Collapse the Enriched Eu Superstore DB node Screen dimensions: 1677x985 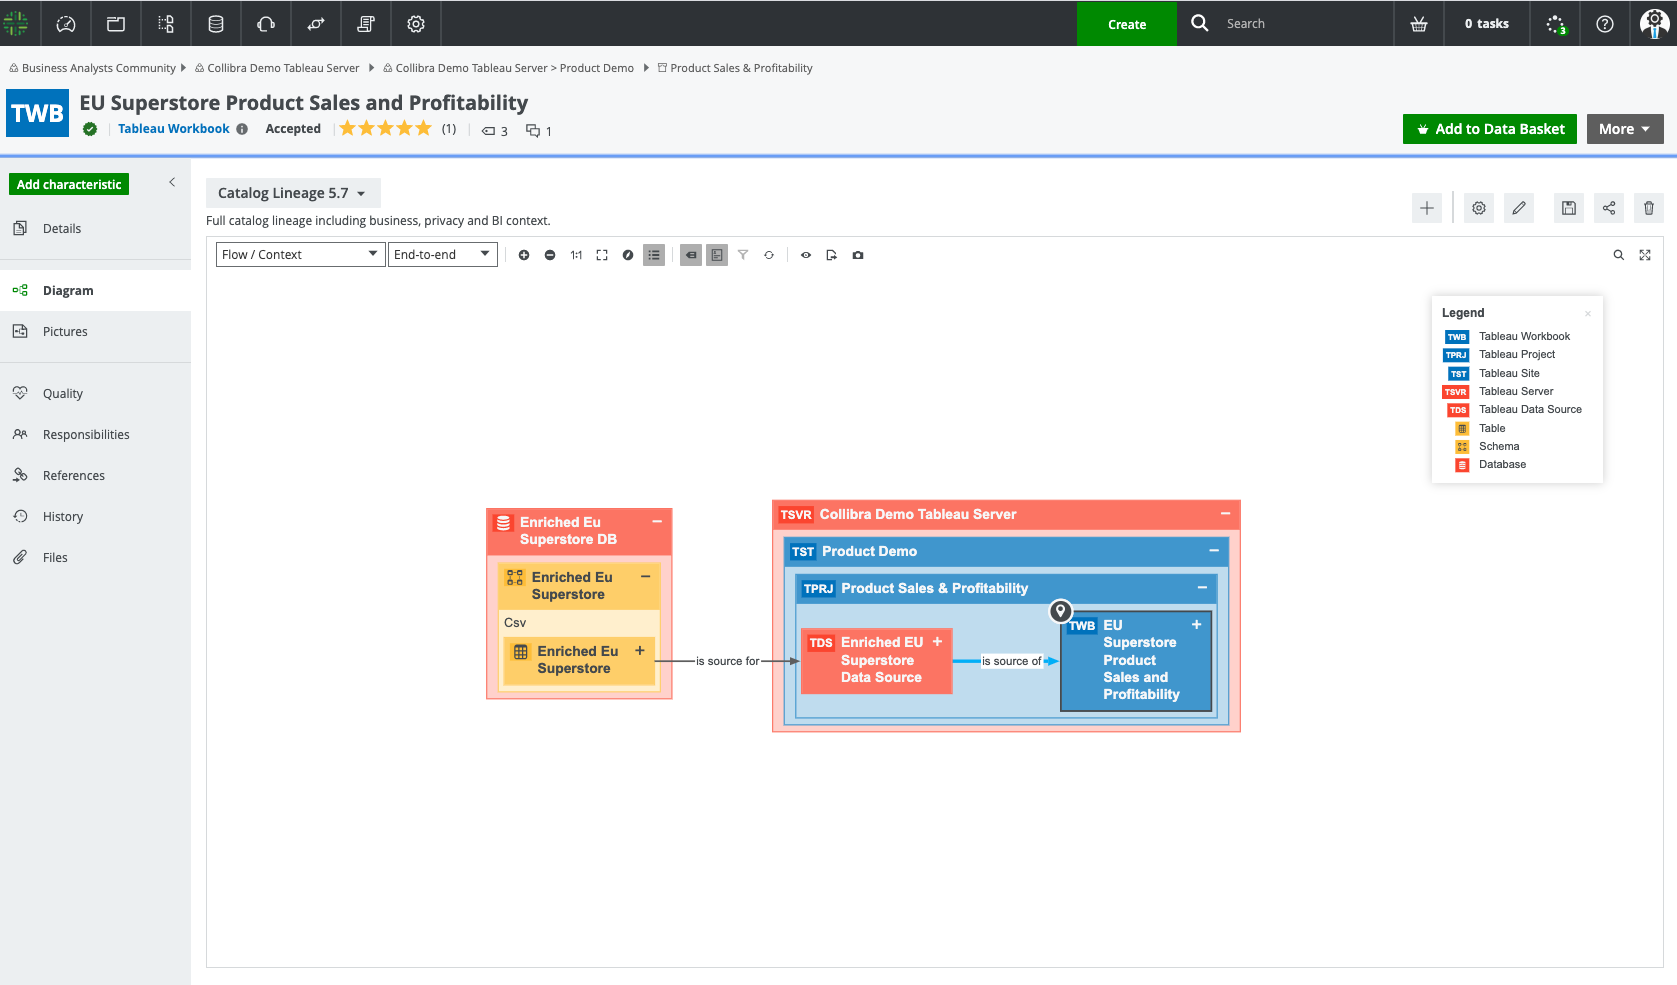click(x=657, y=522)
